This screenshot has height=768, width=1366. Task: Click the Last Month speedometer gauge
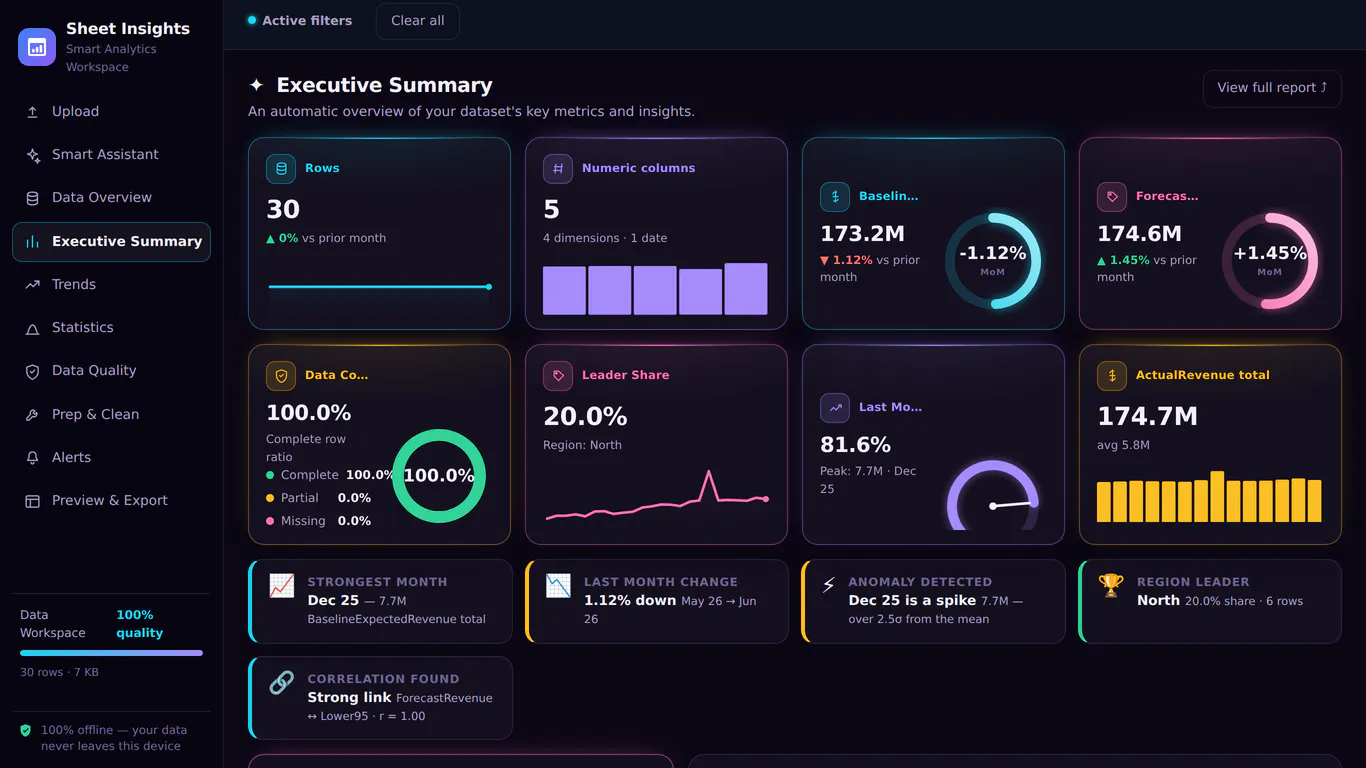point(993,495)
